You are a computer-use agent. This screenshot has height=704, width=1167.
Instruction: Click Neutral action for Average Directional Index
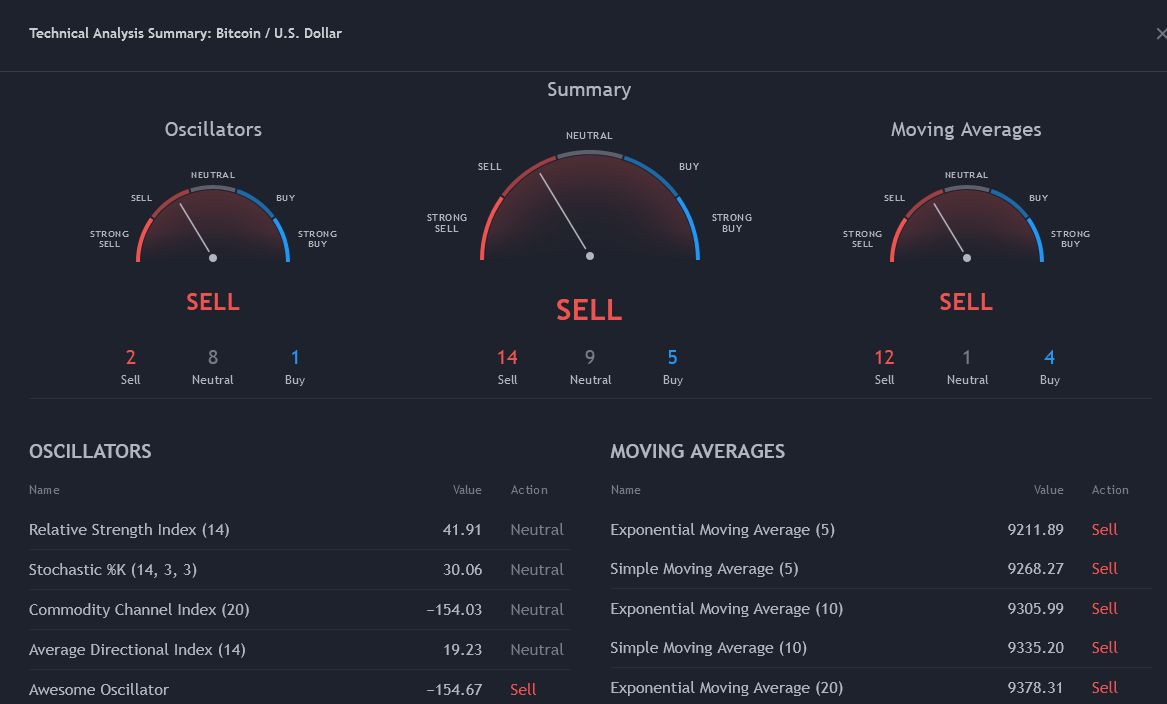coord(537,650)
